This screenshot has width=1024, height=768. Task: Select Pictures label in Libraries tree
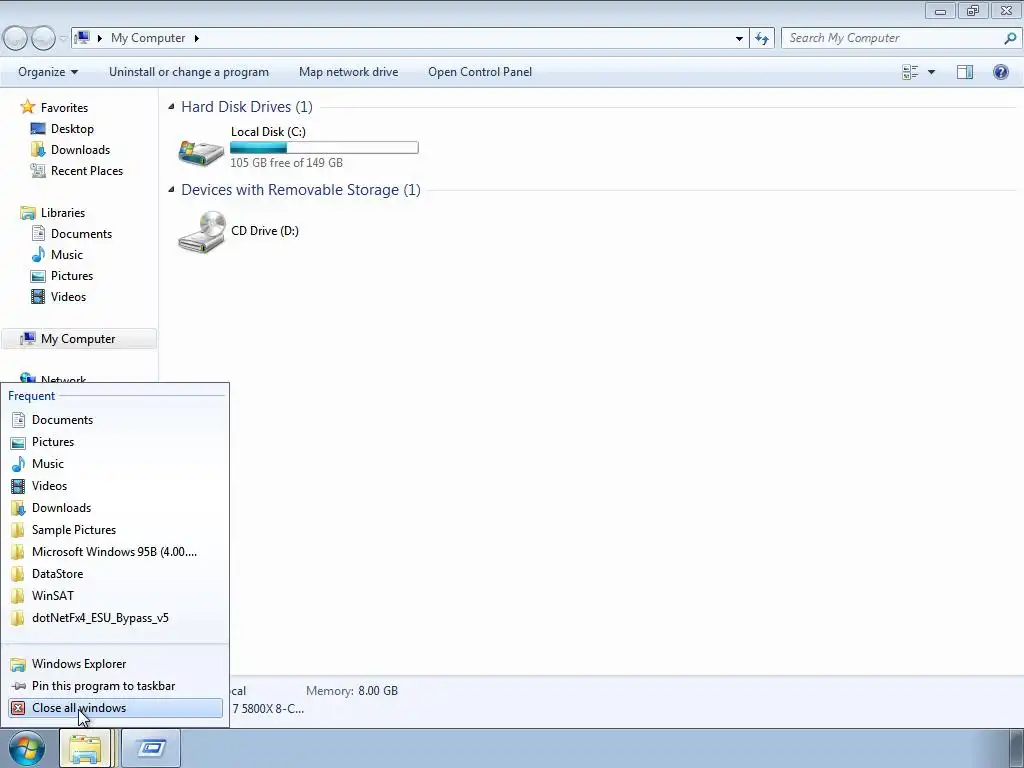click(72, 276)
